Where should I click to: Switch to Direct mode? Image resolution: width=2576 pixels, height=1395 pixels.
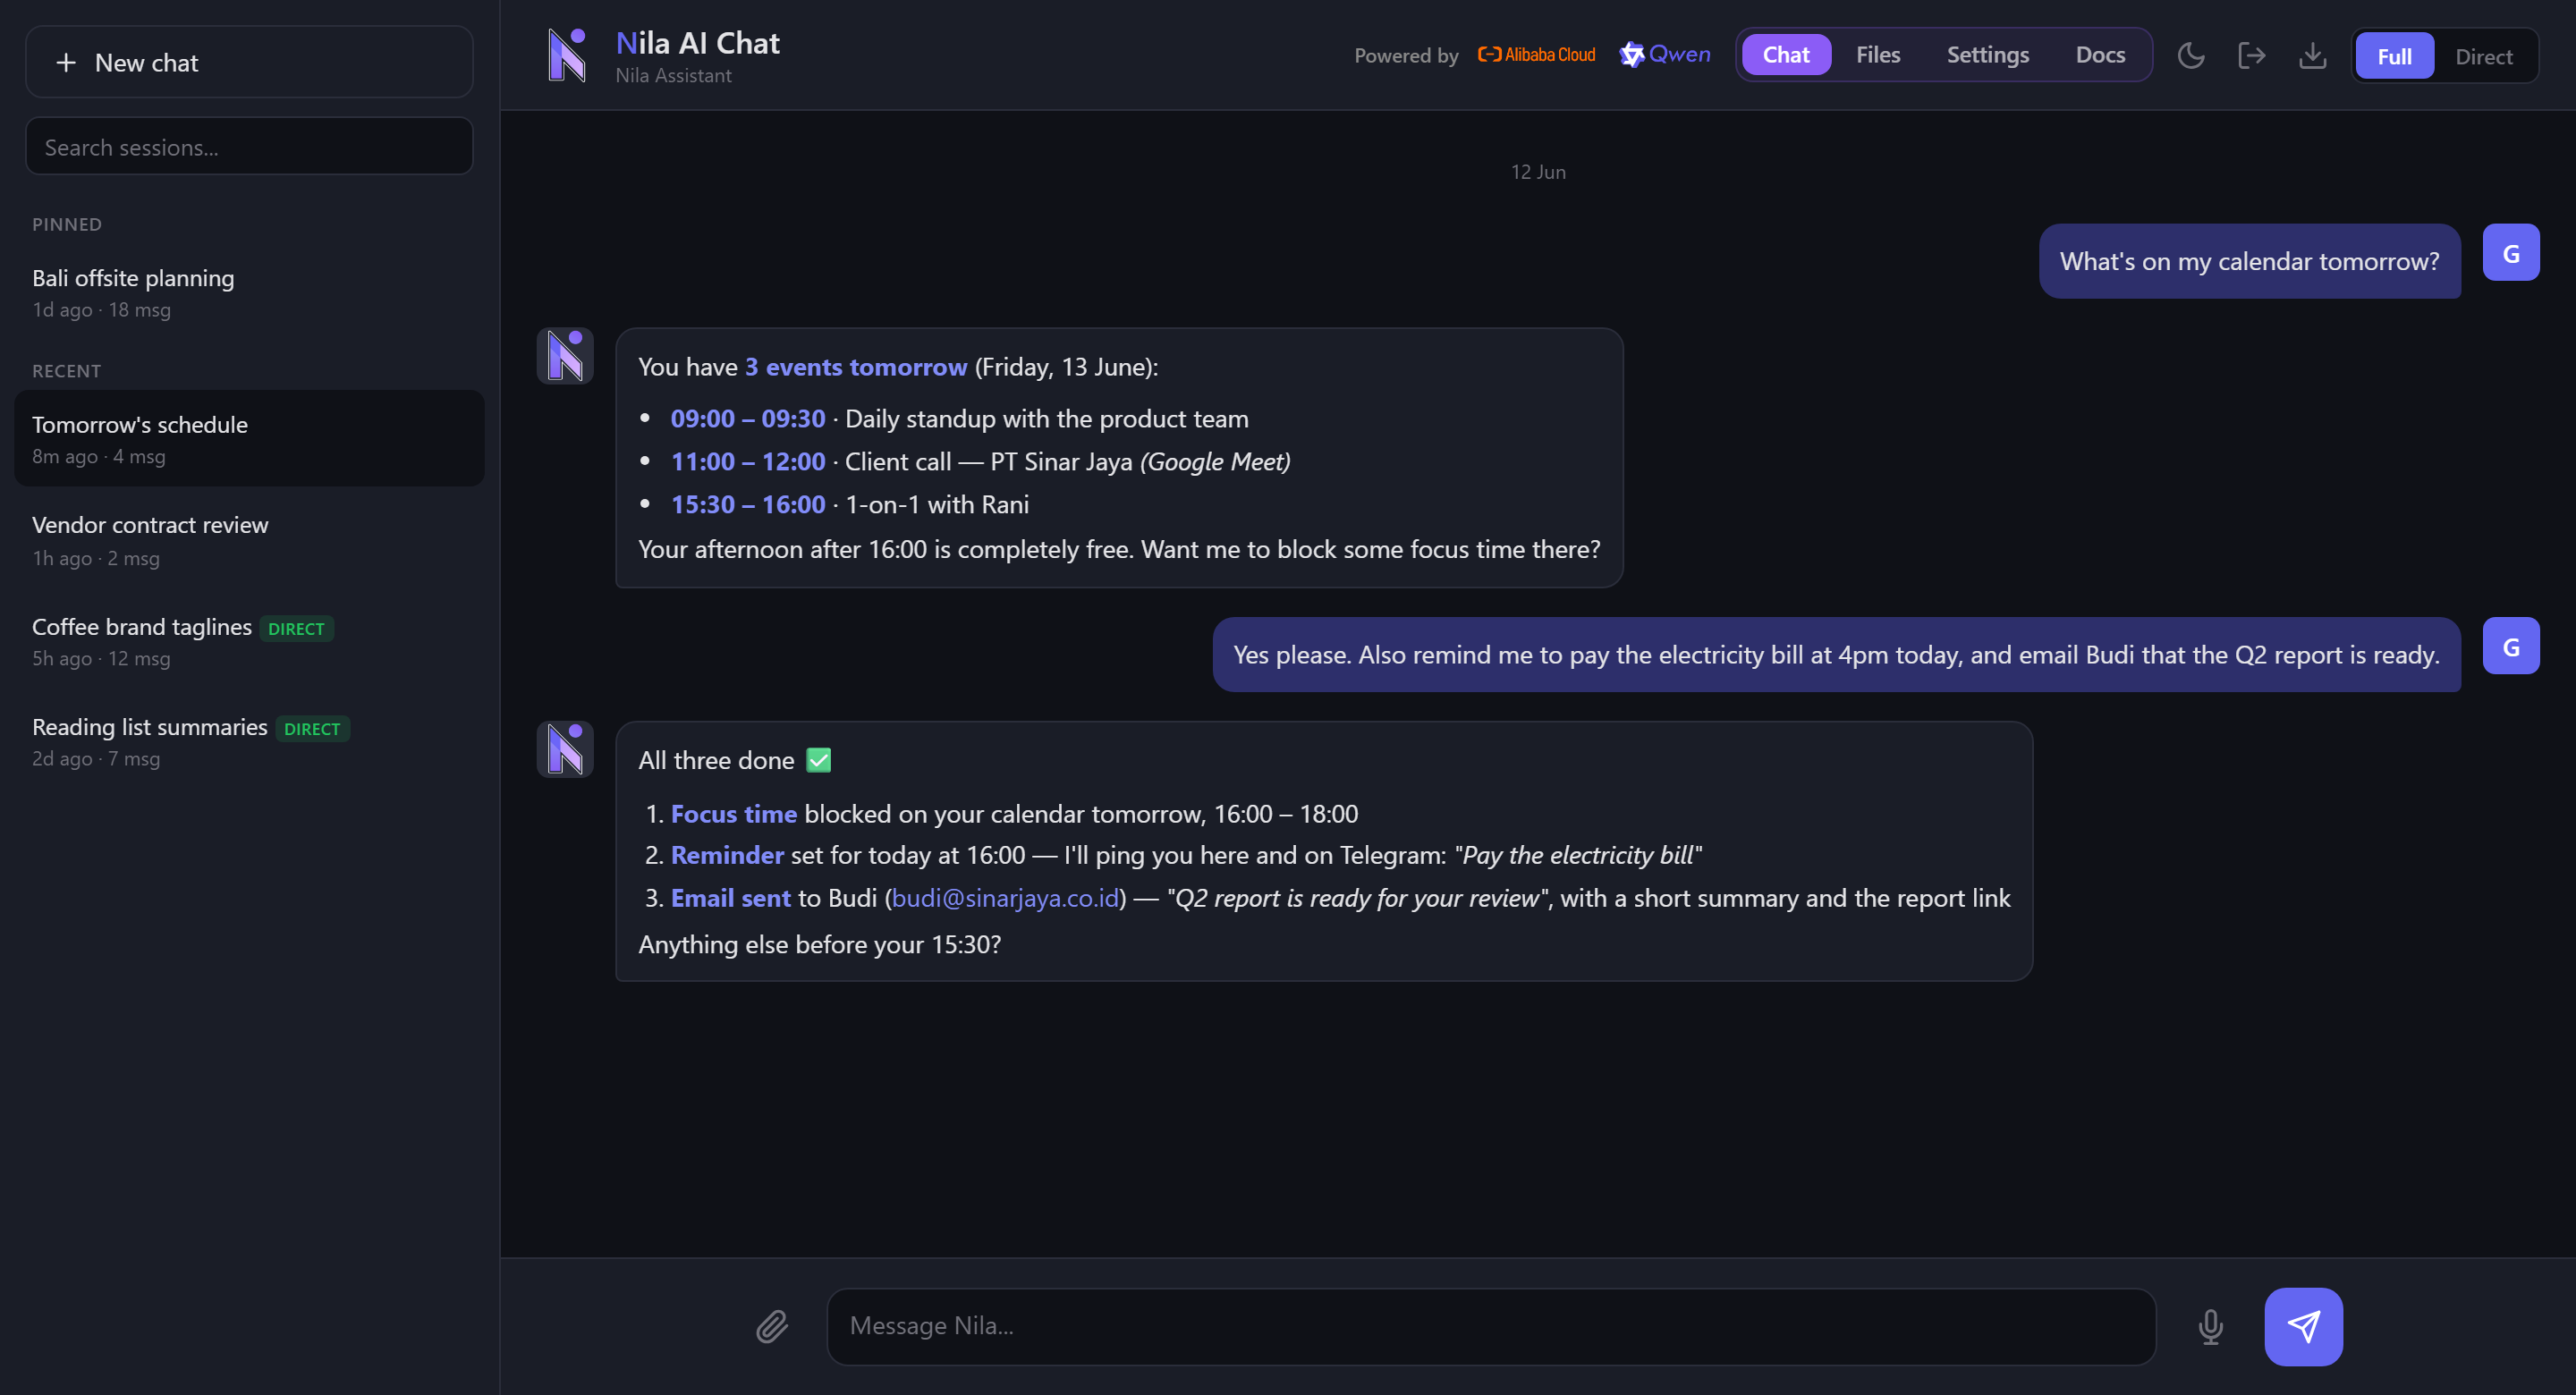coord(2483,56)
